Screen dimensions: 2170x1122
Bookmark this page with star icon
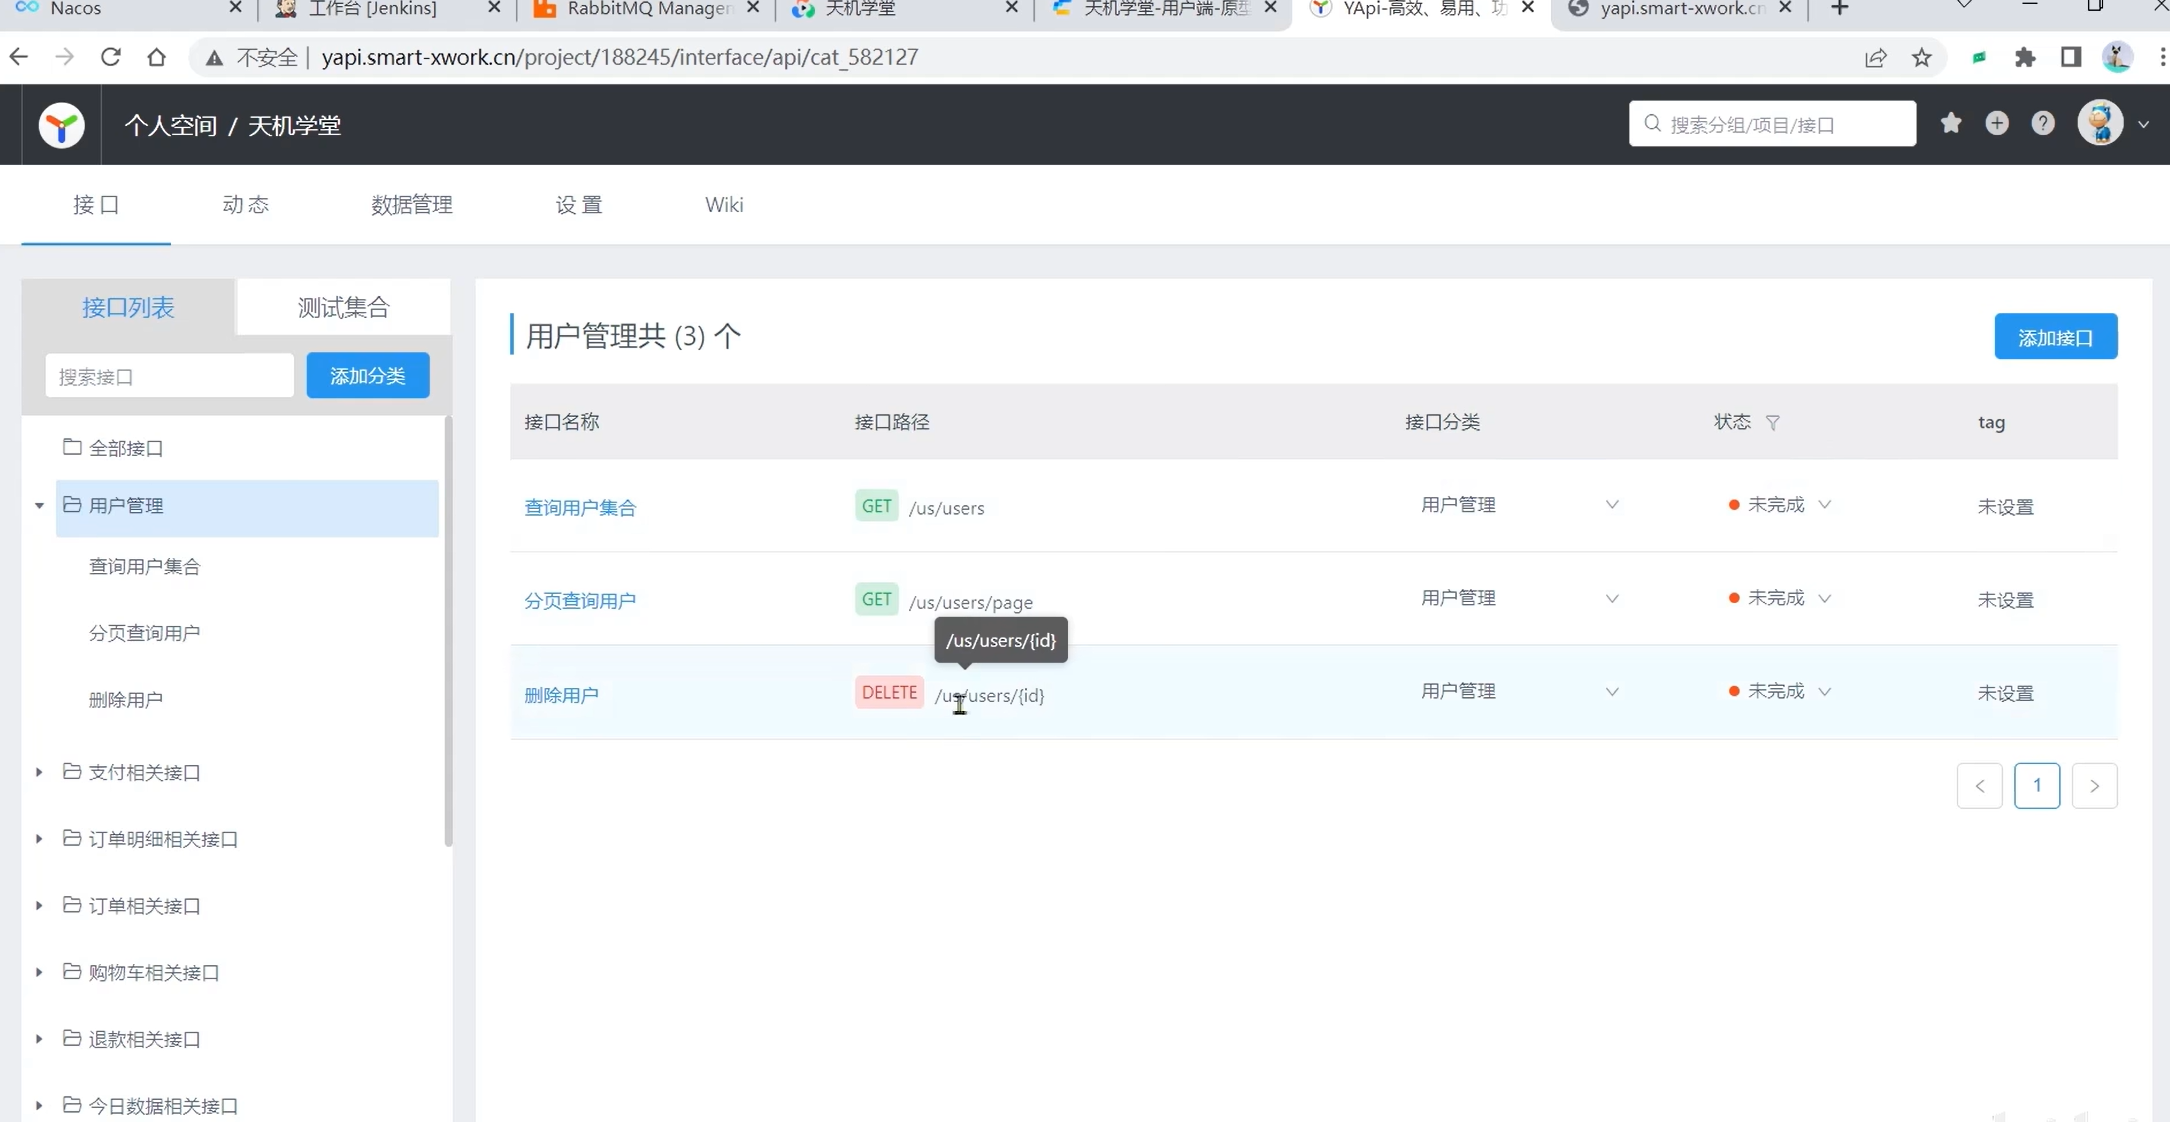(1921, 57)
